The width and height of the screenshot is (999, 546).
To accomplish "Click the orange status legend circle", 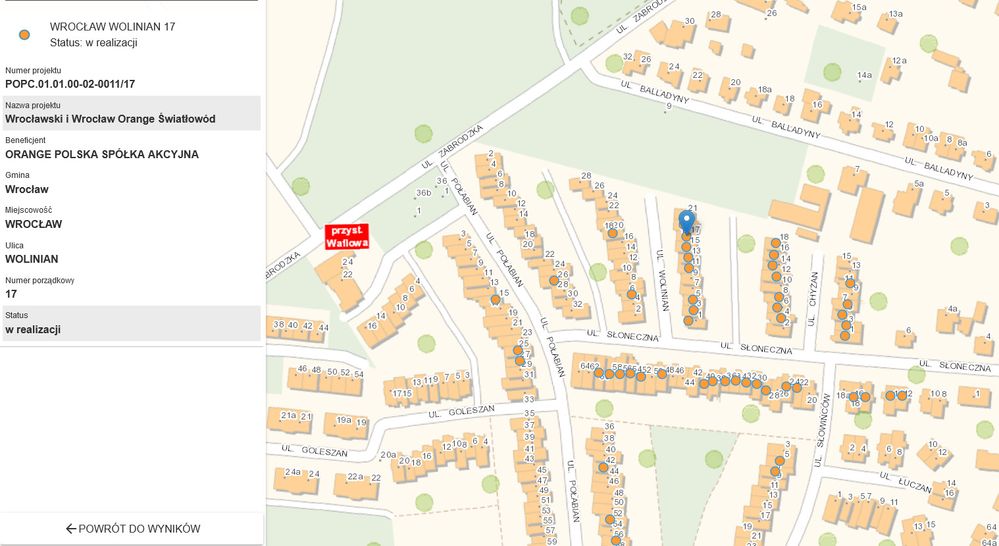I will coord(24,34).
